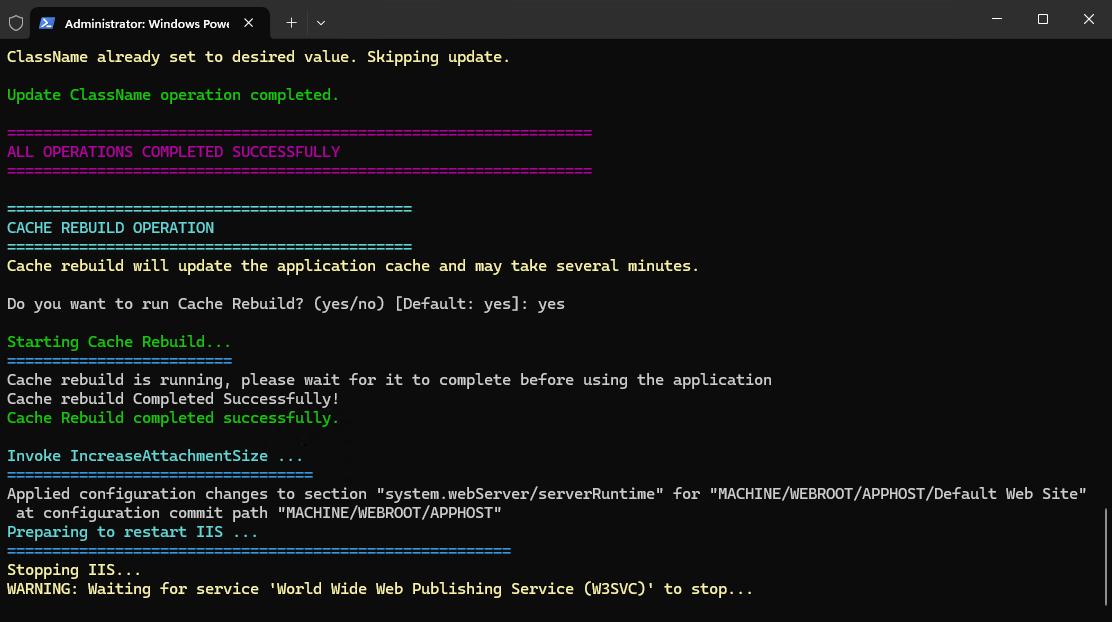1112x622 pixels.
Task: Click the W3SVC WARNING message line
Action: 380,589
